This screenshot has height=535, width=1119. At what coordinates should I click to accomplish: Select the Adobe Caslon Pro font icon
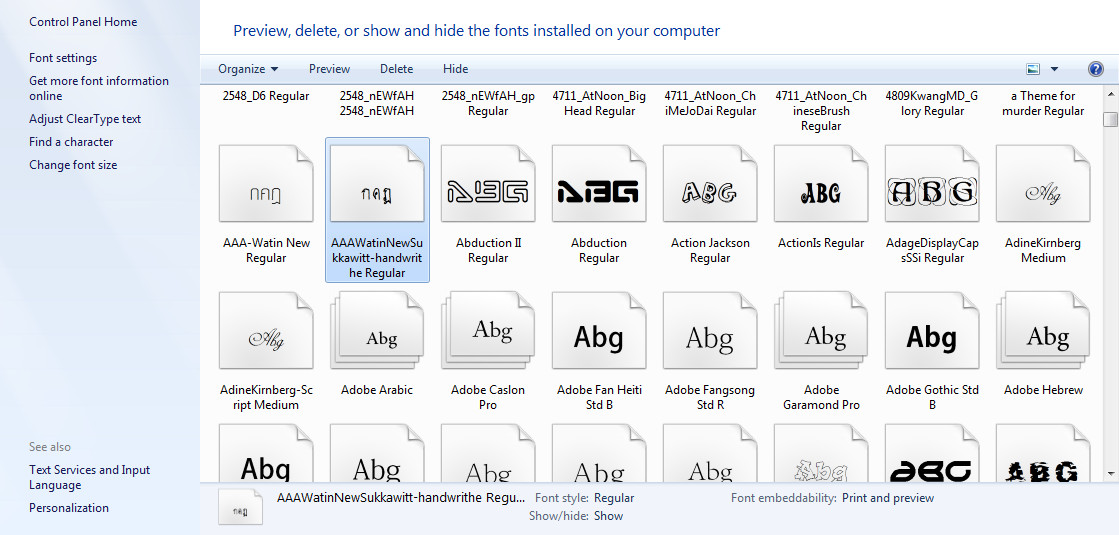click(x=488, y=330)
